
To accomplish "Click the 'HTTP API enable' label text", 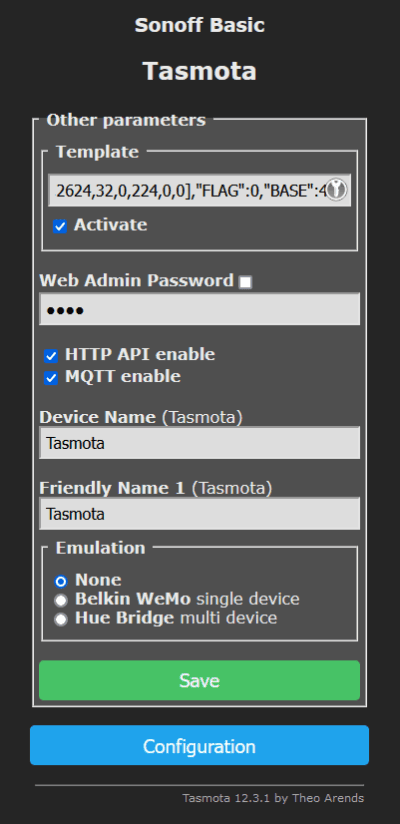I will pos(140,355).
